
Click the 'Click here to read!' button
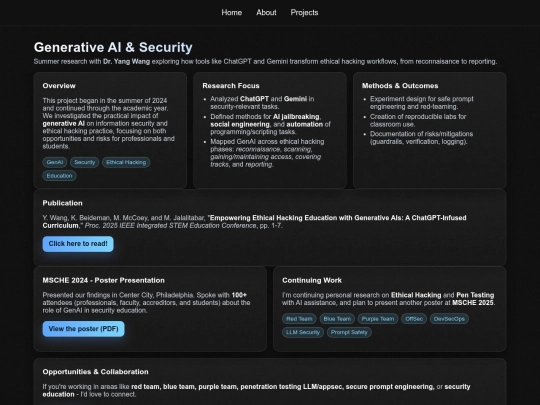[78, 244]
